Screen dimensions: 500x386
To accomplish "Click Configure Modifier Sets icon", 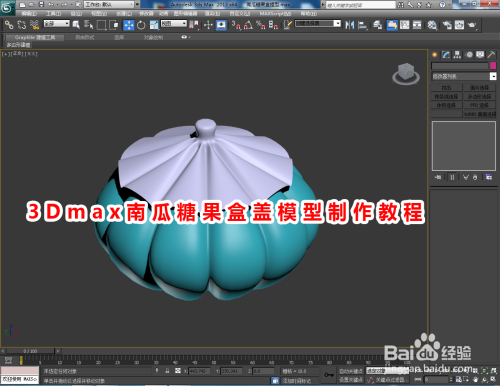I will click(x=489, y=177).
